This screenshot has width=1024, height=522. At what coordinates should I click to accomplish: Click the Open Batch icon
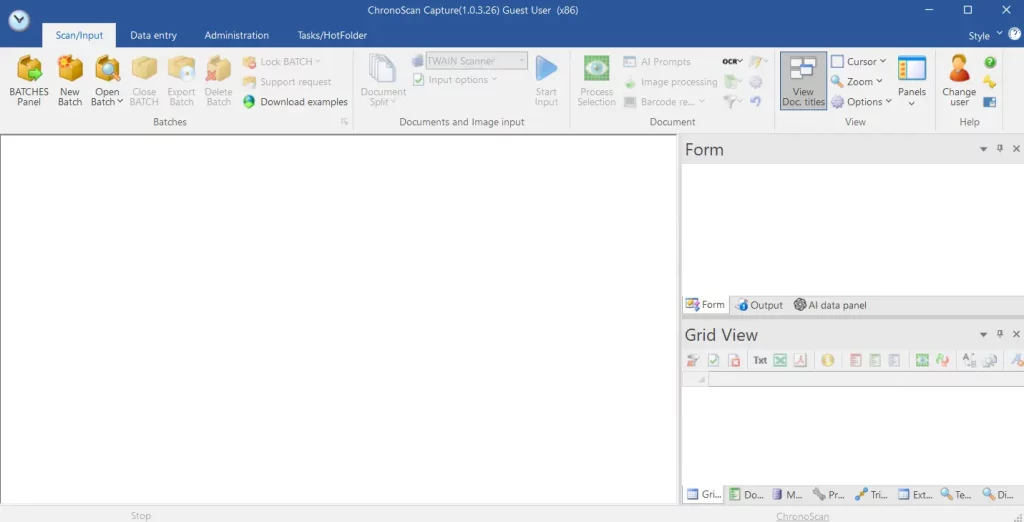coord(107,69)
